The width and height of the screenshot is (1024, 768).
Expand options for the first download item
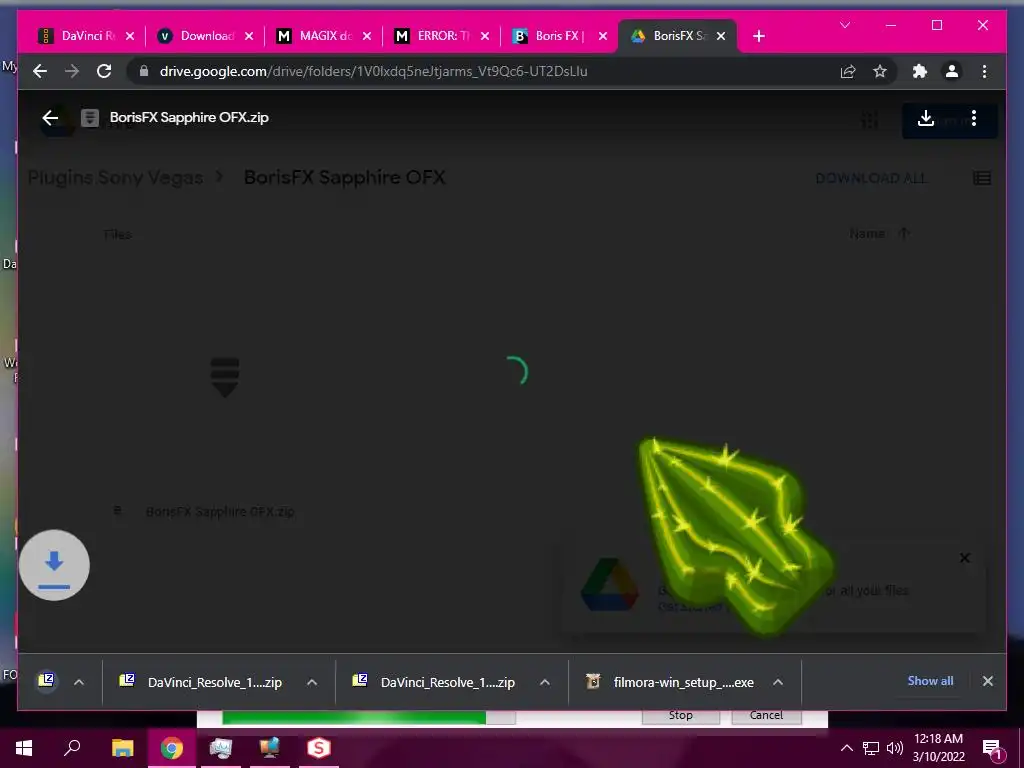coord(79,682)
